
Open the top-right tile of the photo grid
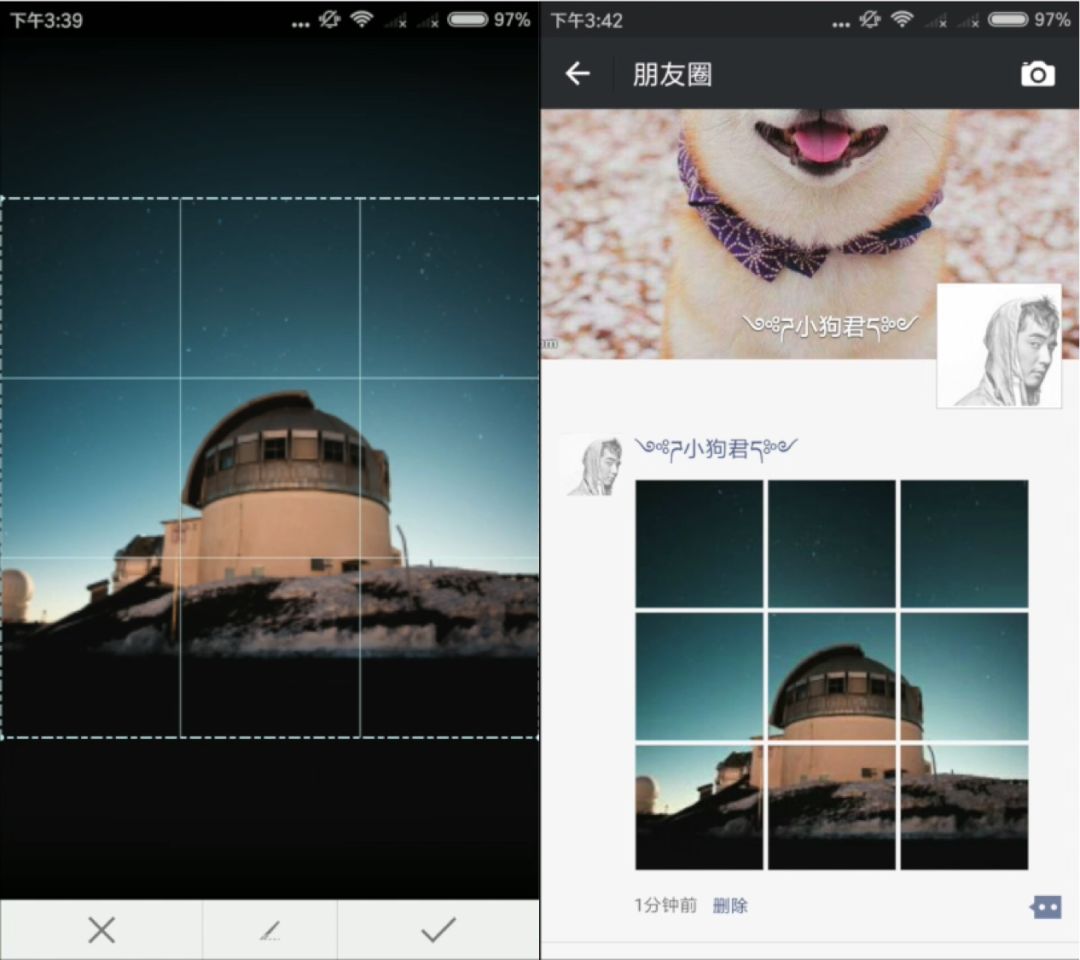(964, 544)
